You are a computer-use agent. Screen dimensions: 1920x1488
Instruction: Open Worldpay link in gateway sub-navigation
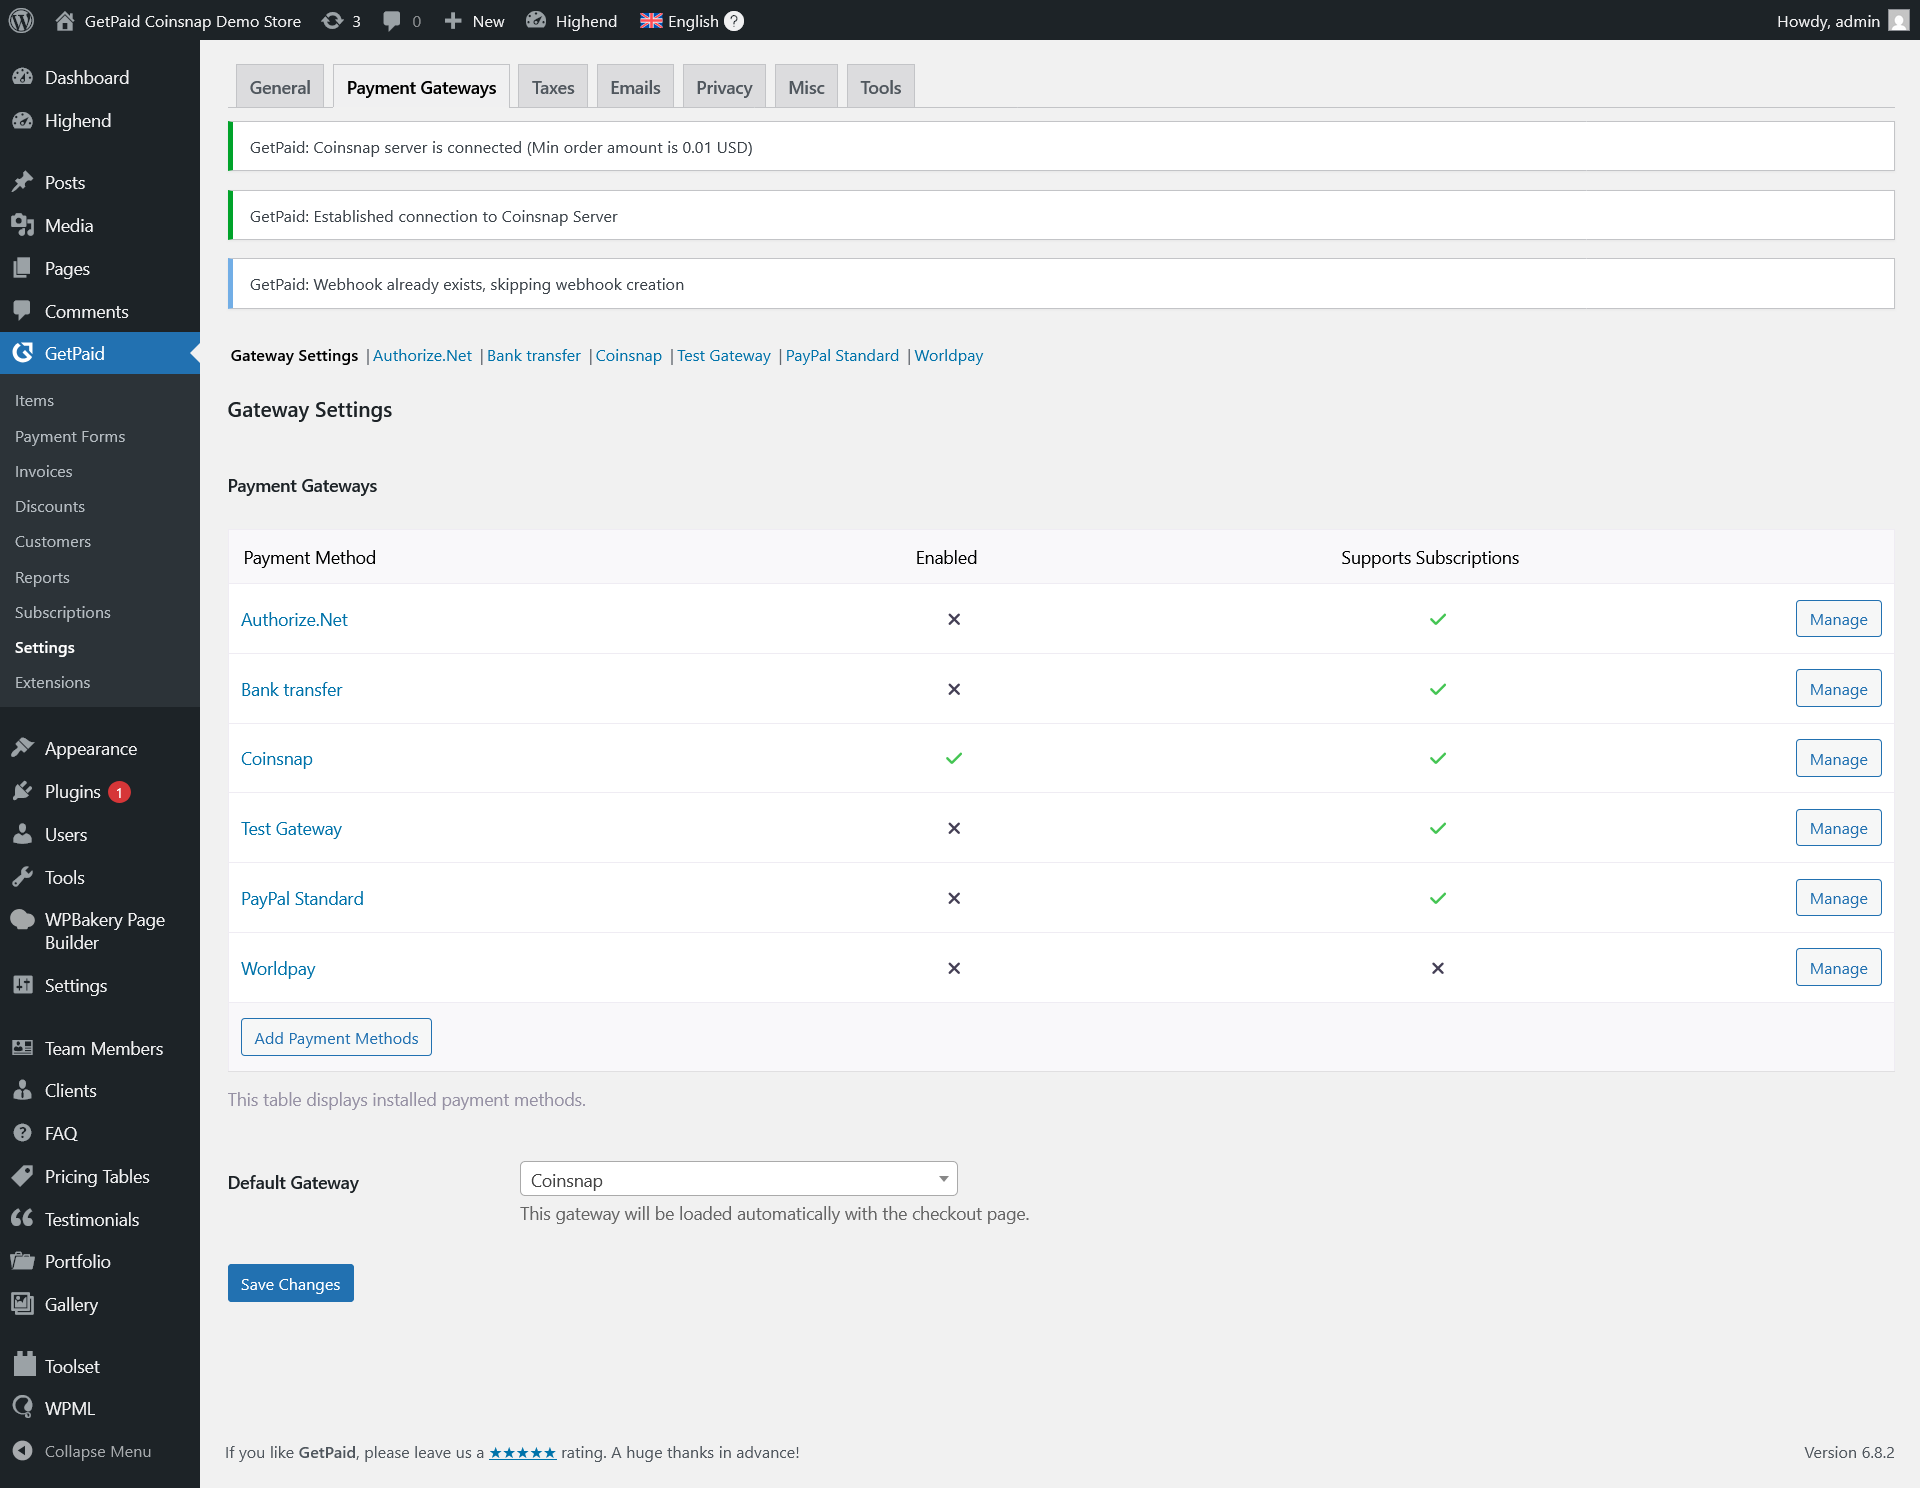tap(948, 355)
